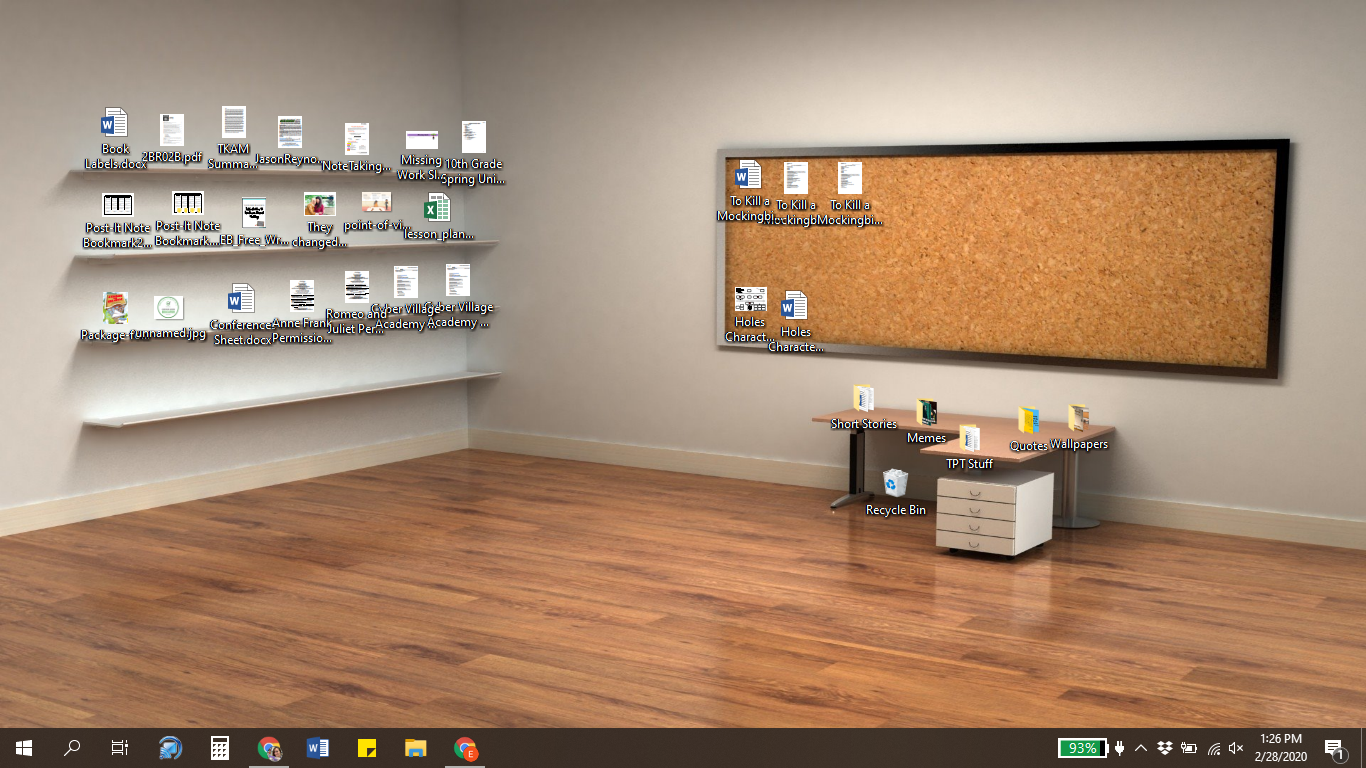Launch Microsoft Word from the taskbar

(x=318, y=747)
